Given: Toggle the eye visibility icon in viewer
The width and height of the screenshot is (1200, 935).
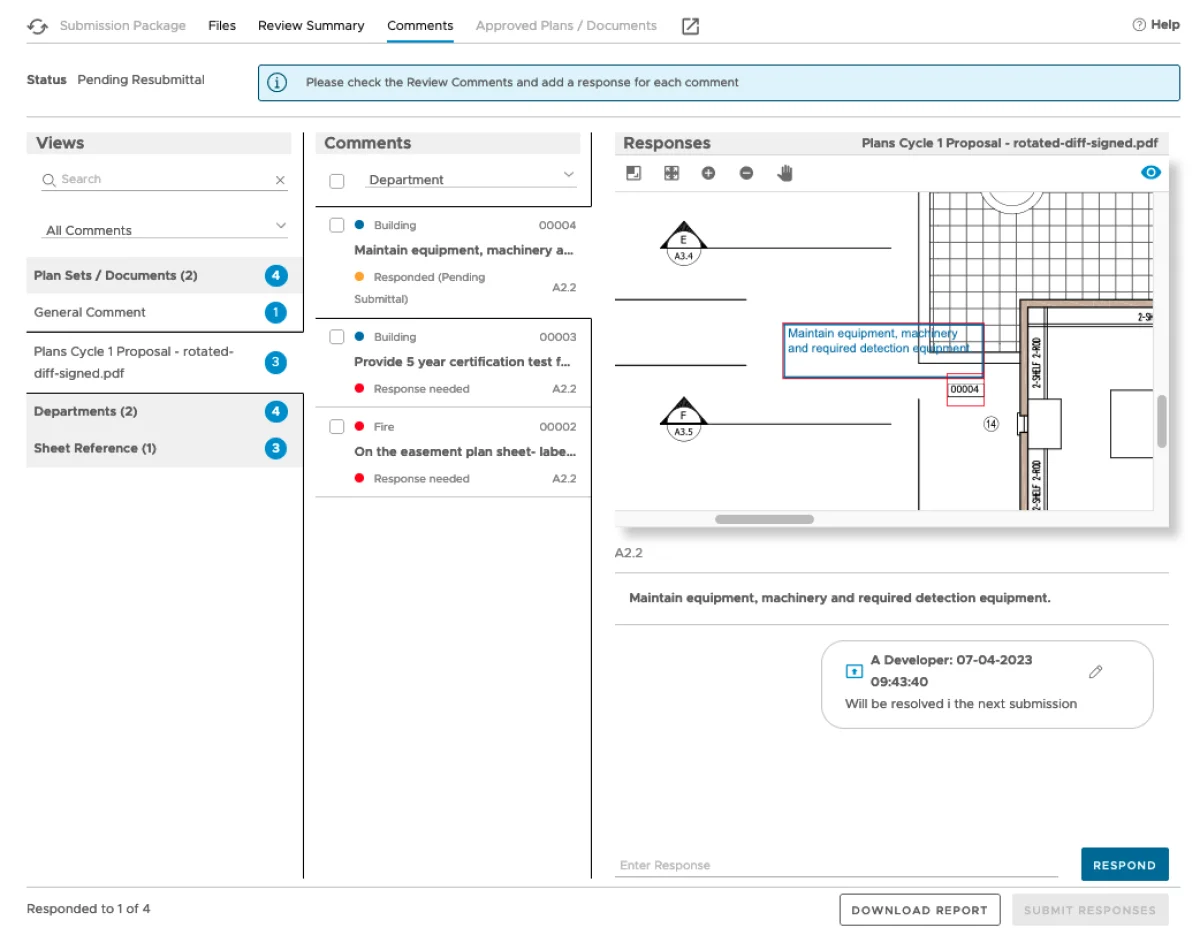Looking at the screenshot, I should 1151,173.
